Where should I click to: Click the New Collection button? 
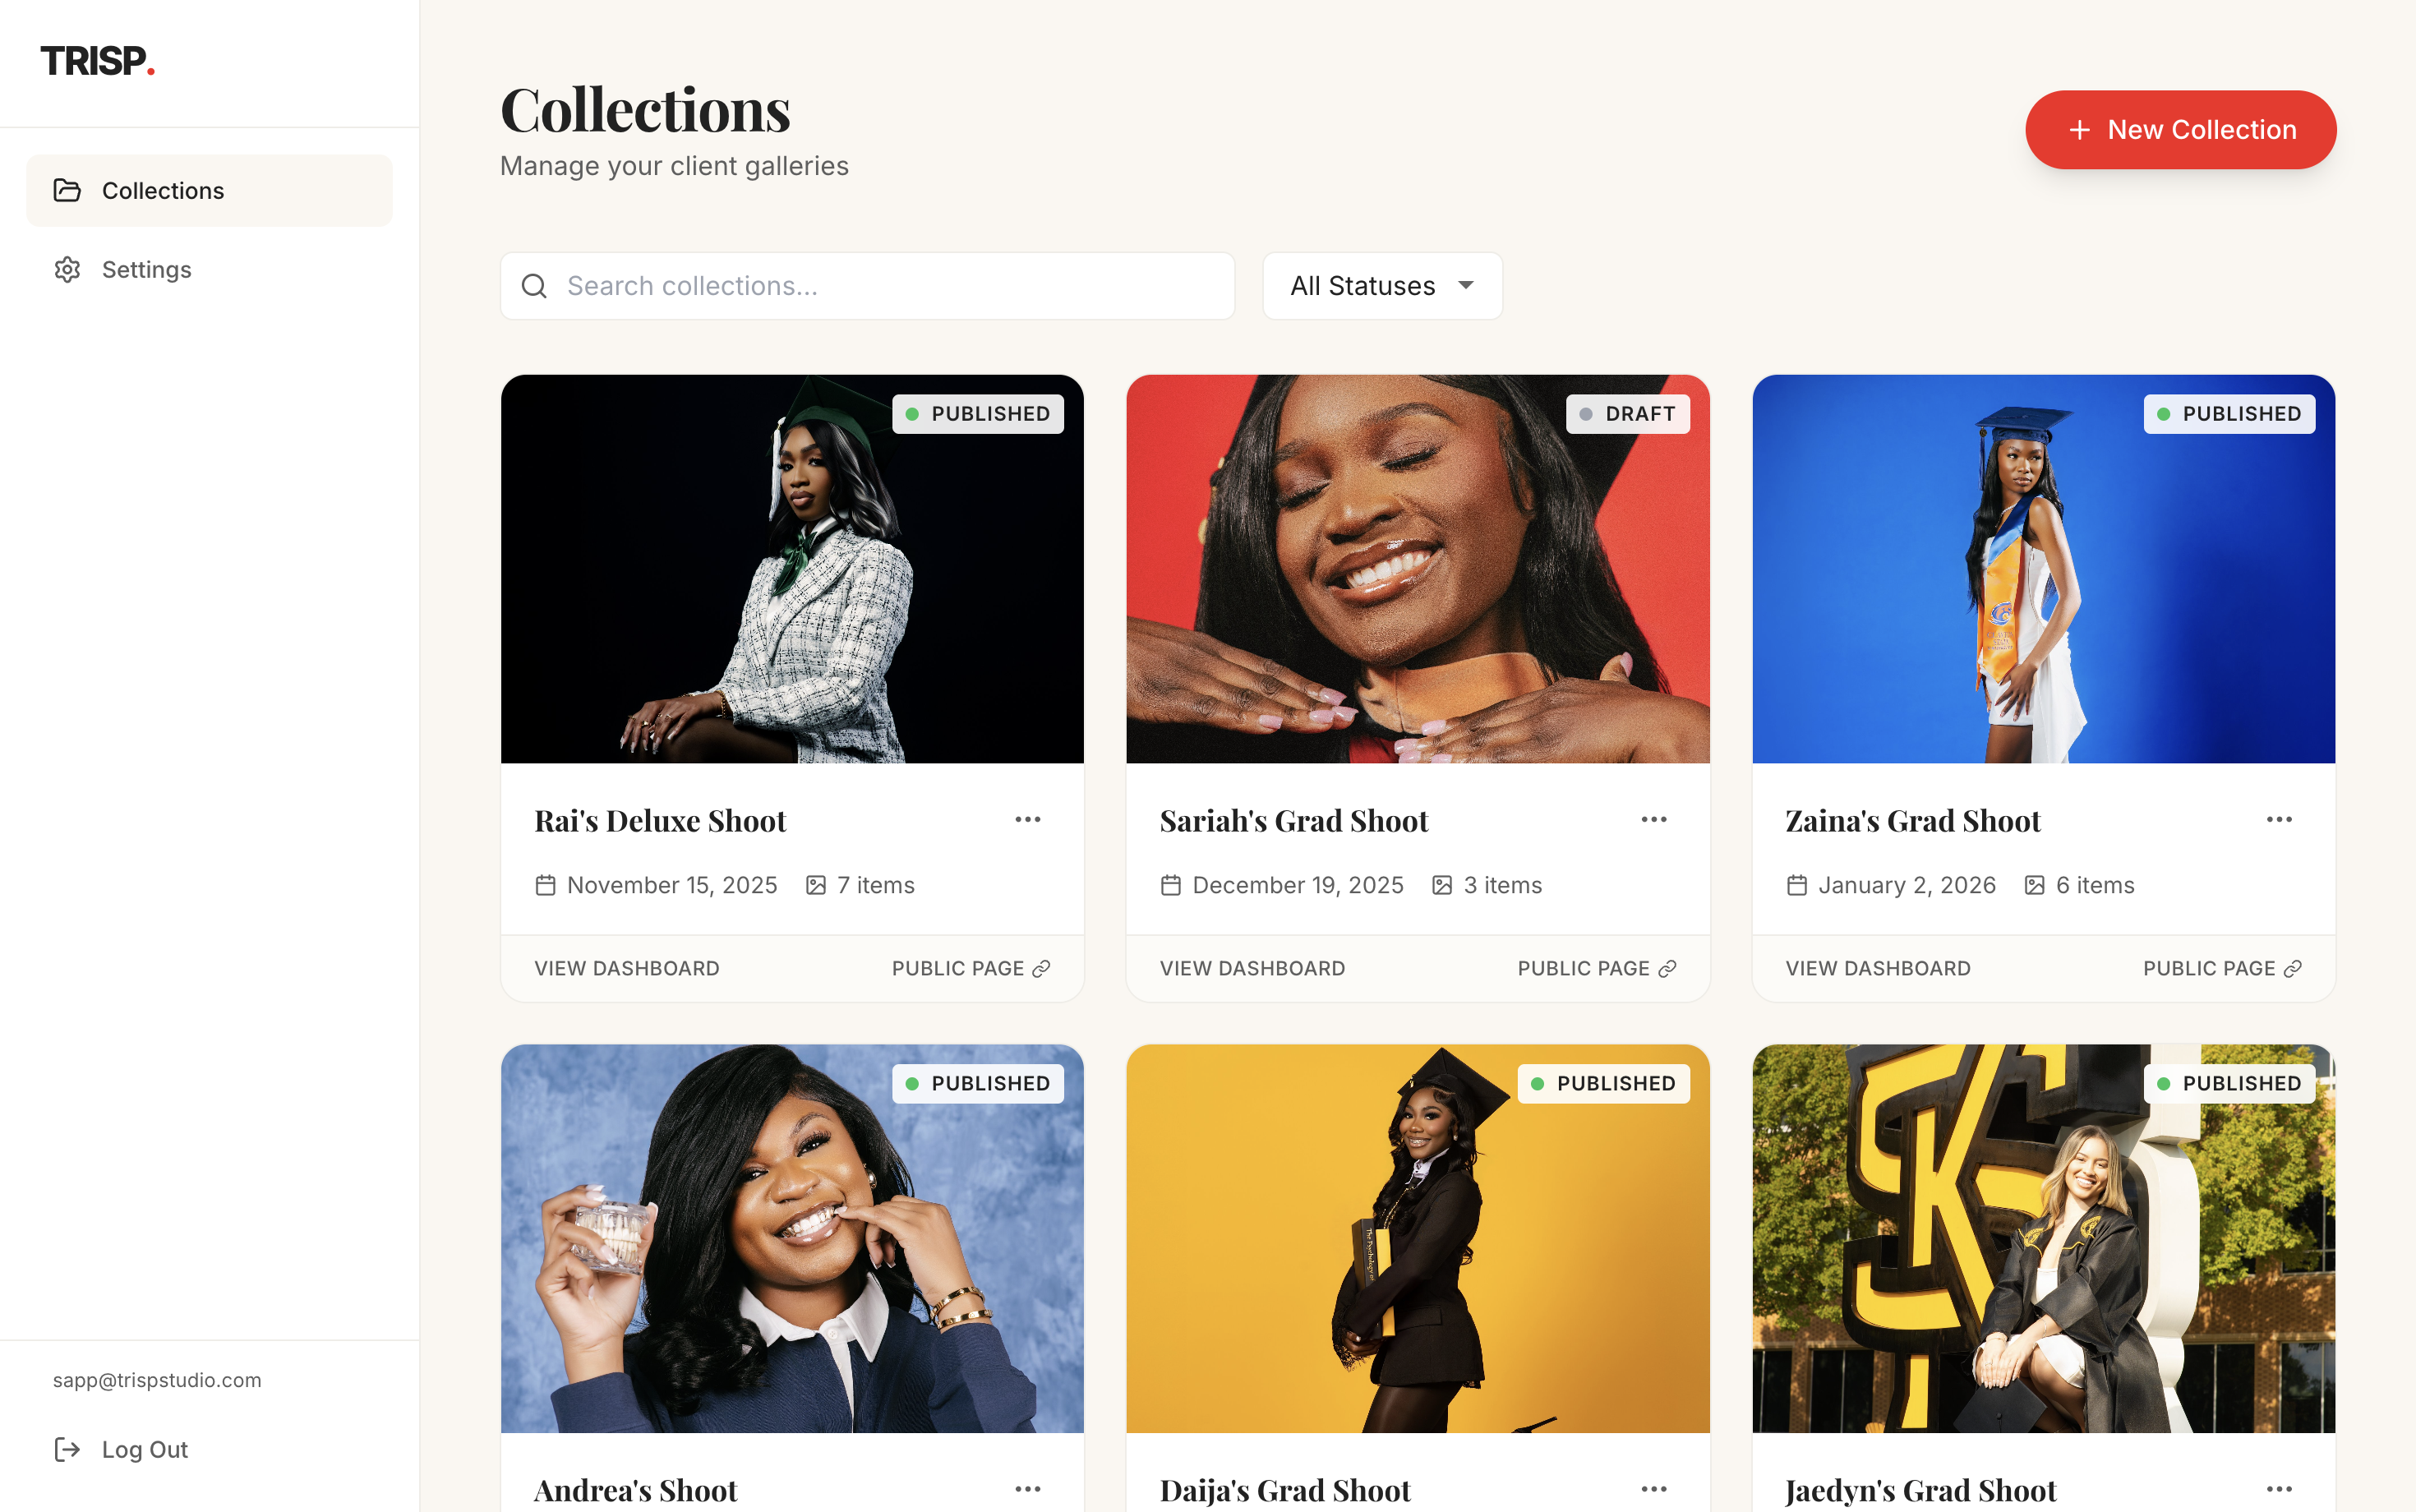click(2180, 130)
